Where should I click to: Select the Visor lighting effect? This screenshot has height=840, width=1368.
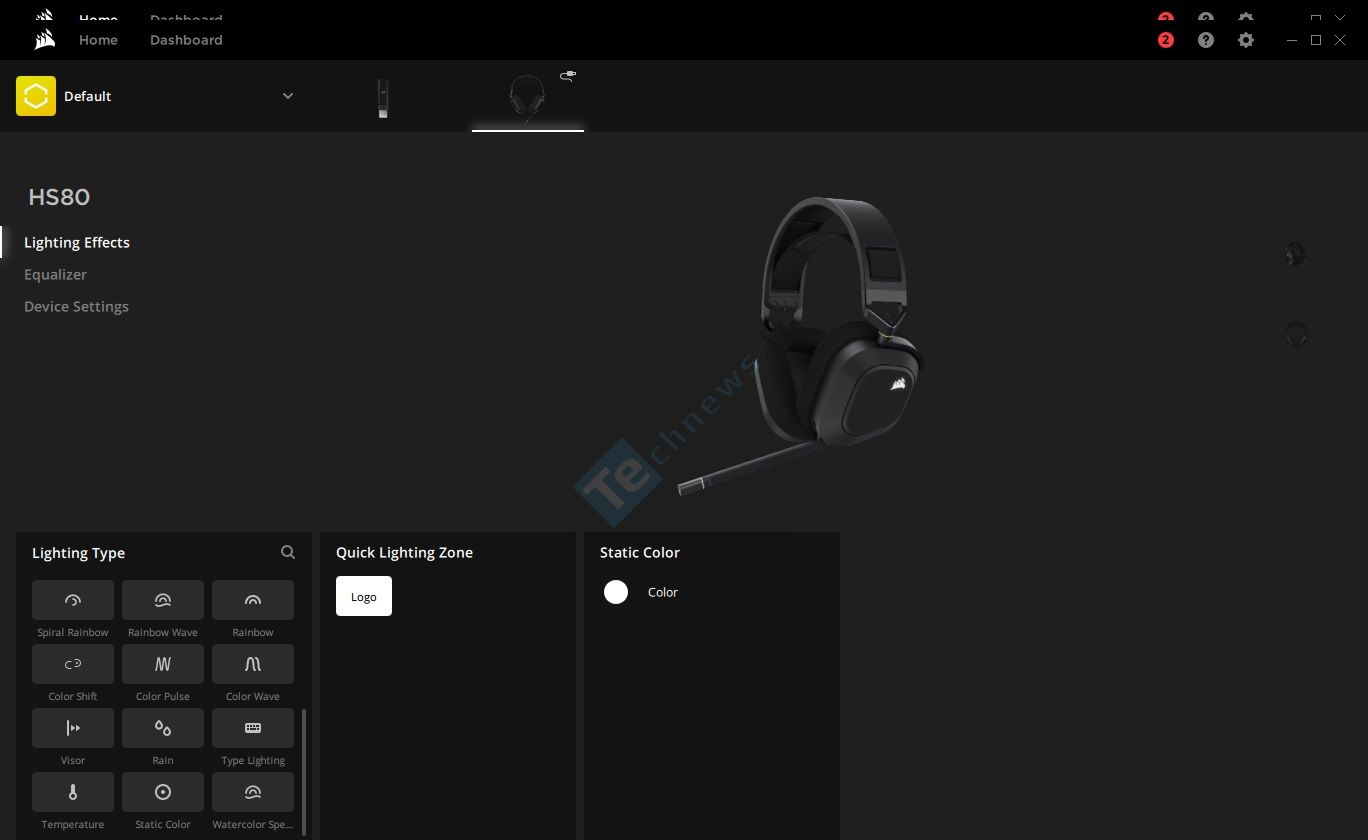(73, 728)
